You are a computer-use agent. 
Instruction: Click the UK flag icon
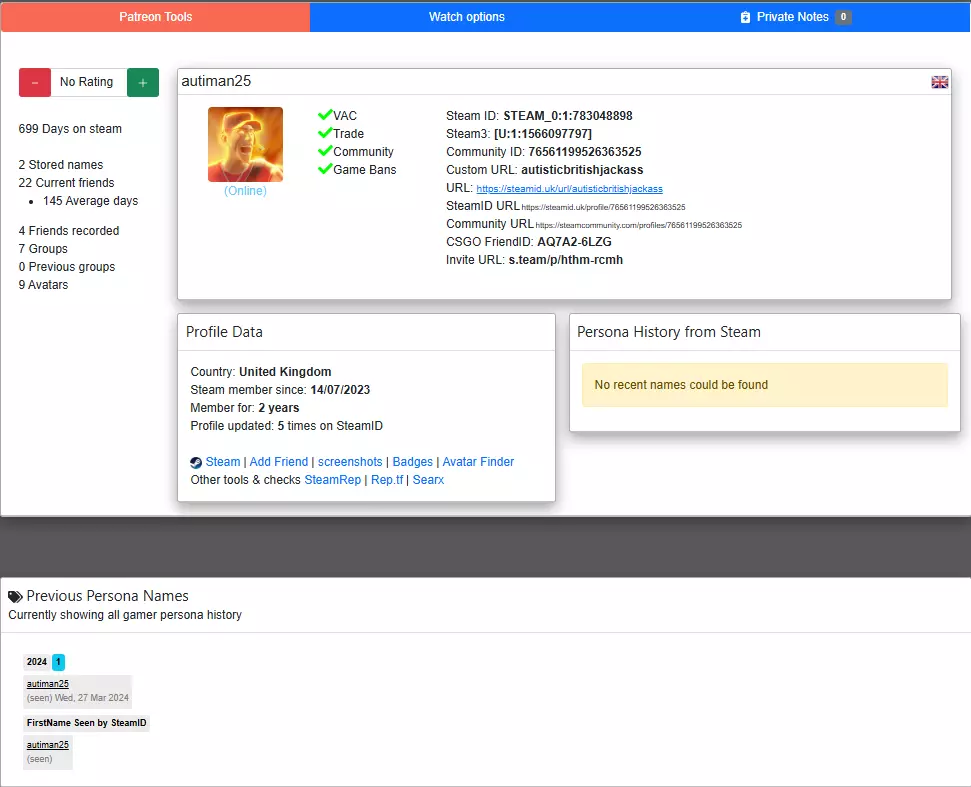click(x=939, y=82)
